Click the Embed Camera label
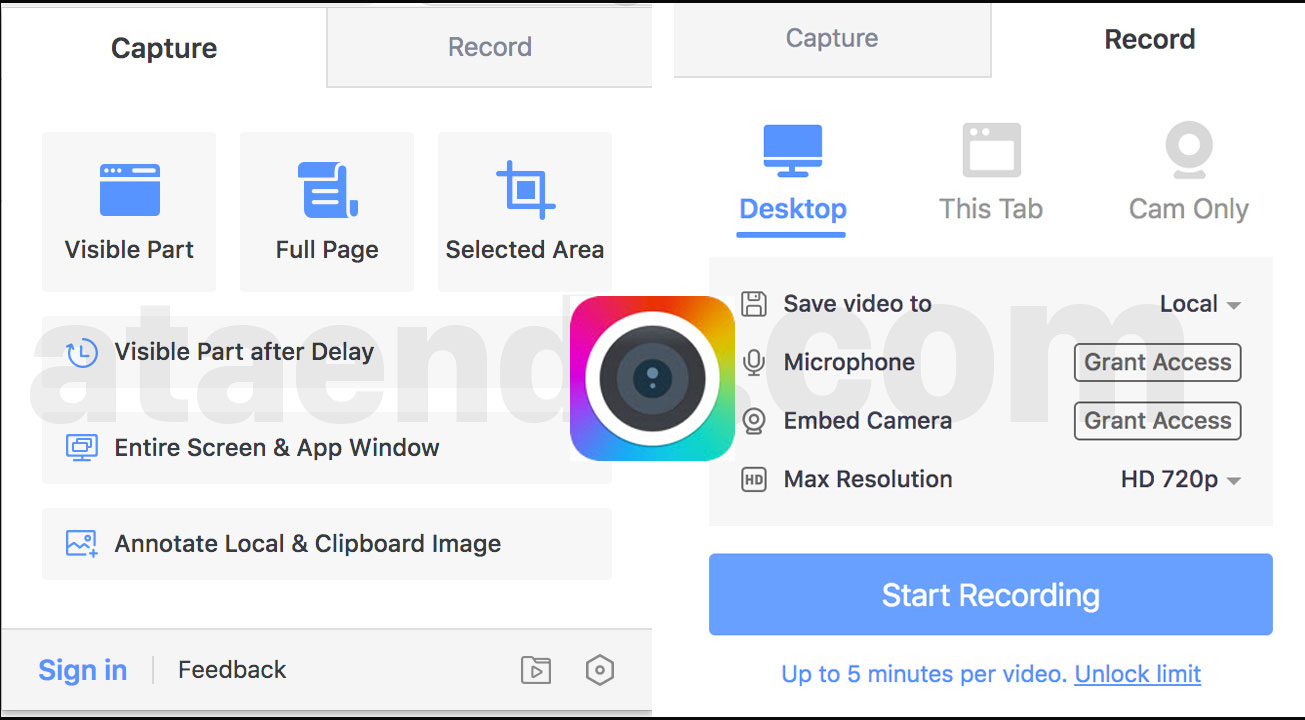Viewport: 1305px width, 720px height. point(867,421)
